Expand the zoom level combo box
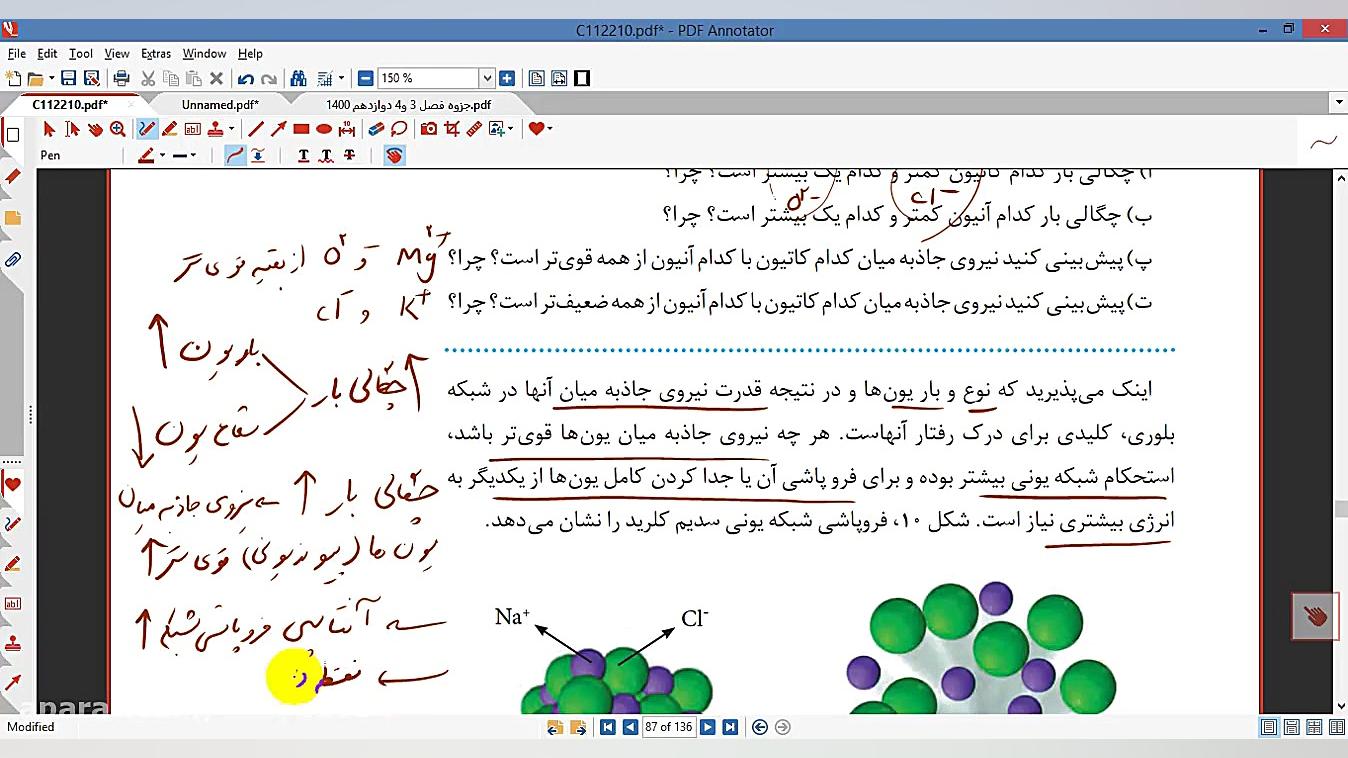The image size is (1348, 758). [x=487, y=77]
